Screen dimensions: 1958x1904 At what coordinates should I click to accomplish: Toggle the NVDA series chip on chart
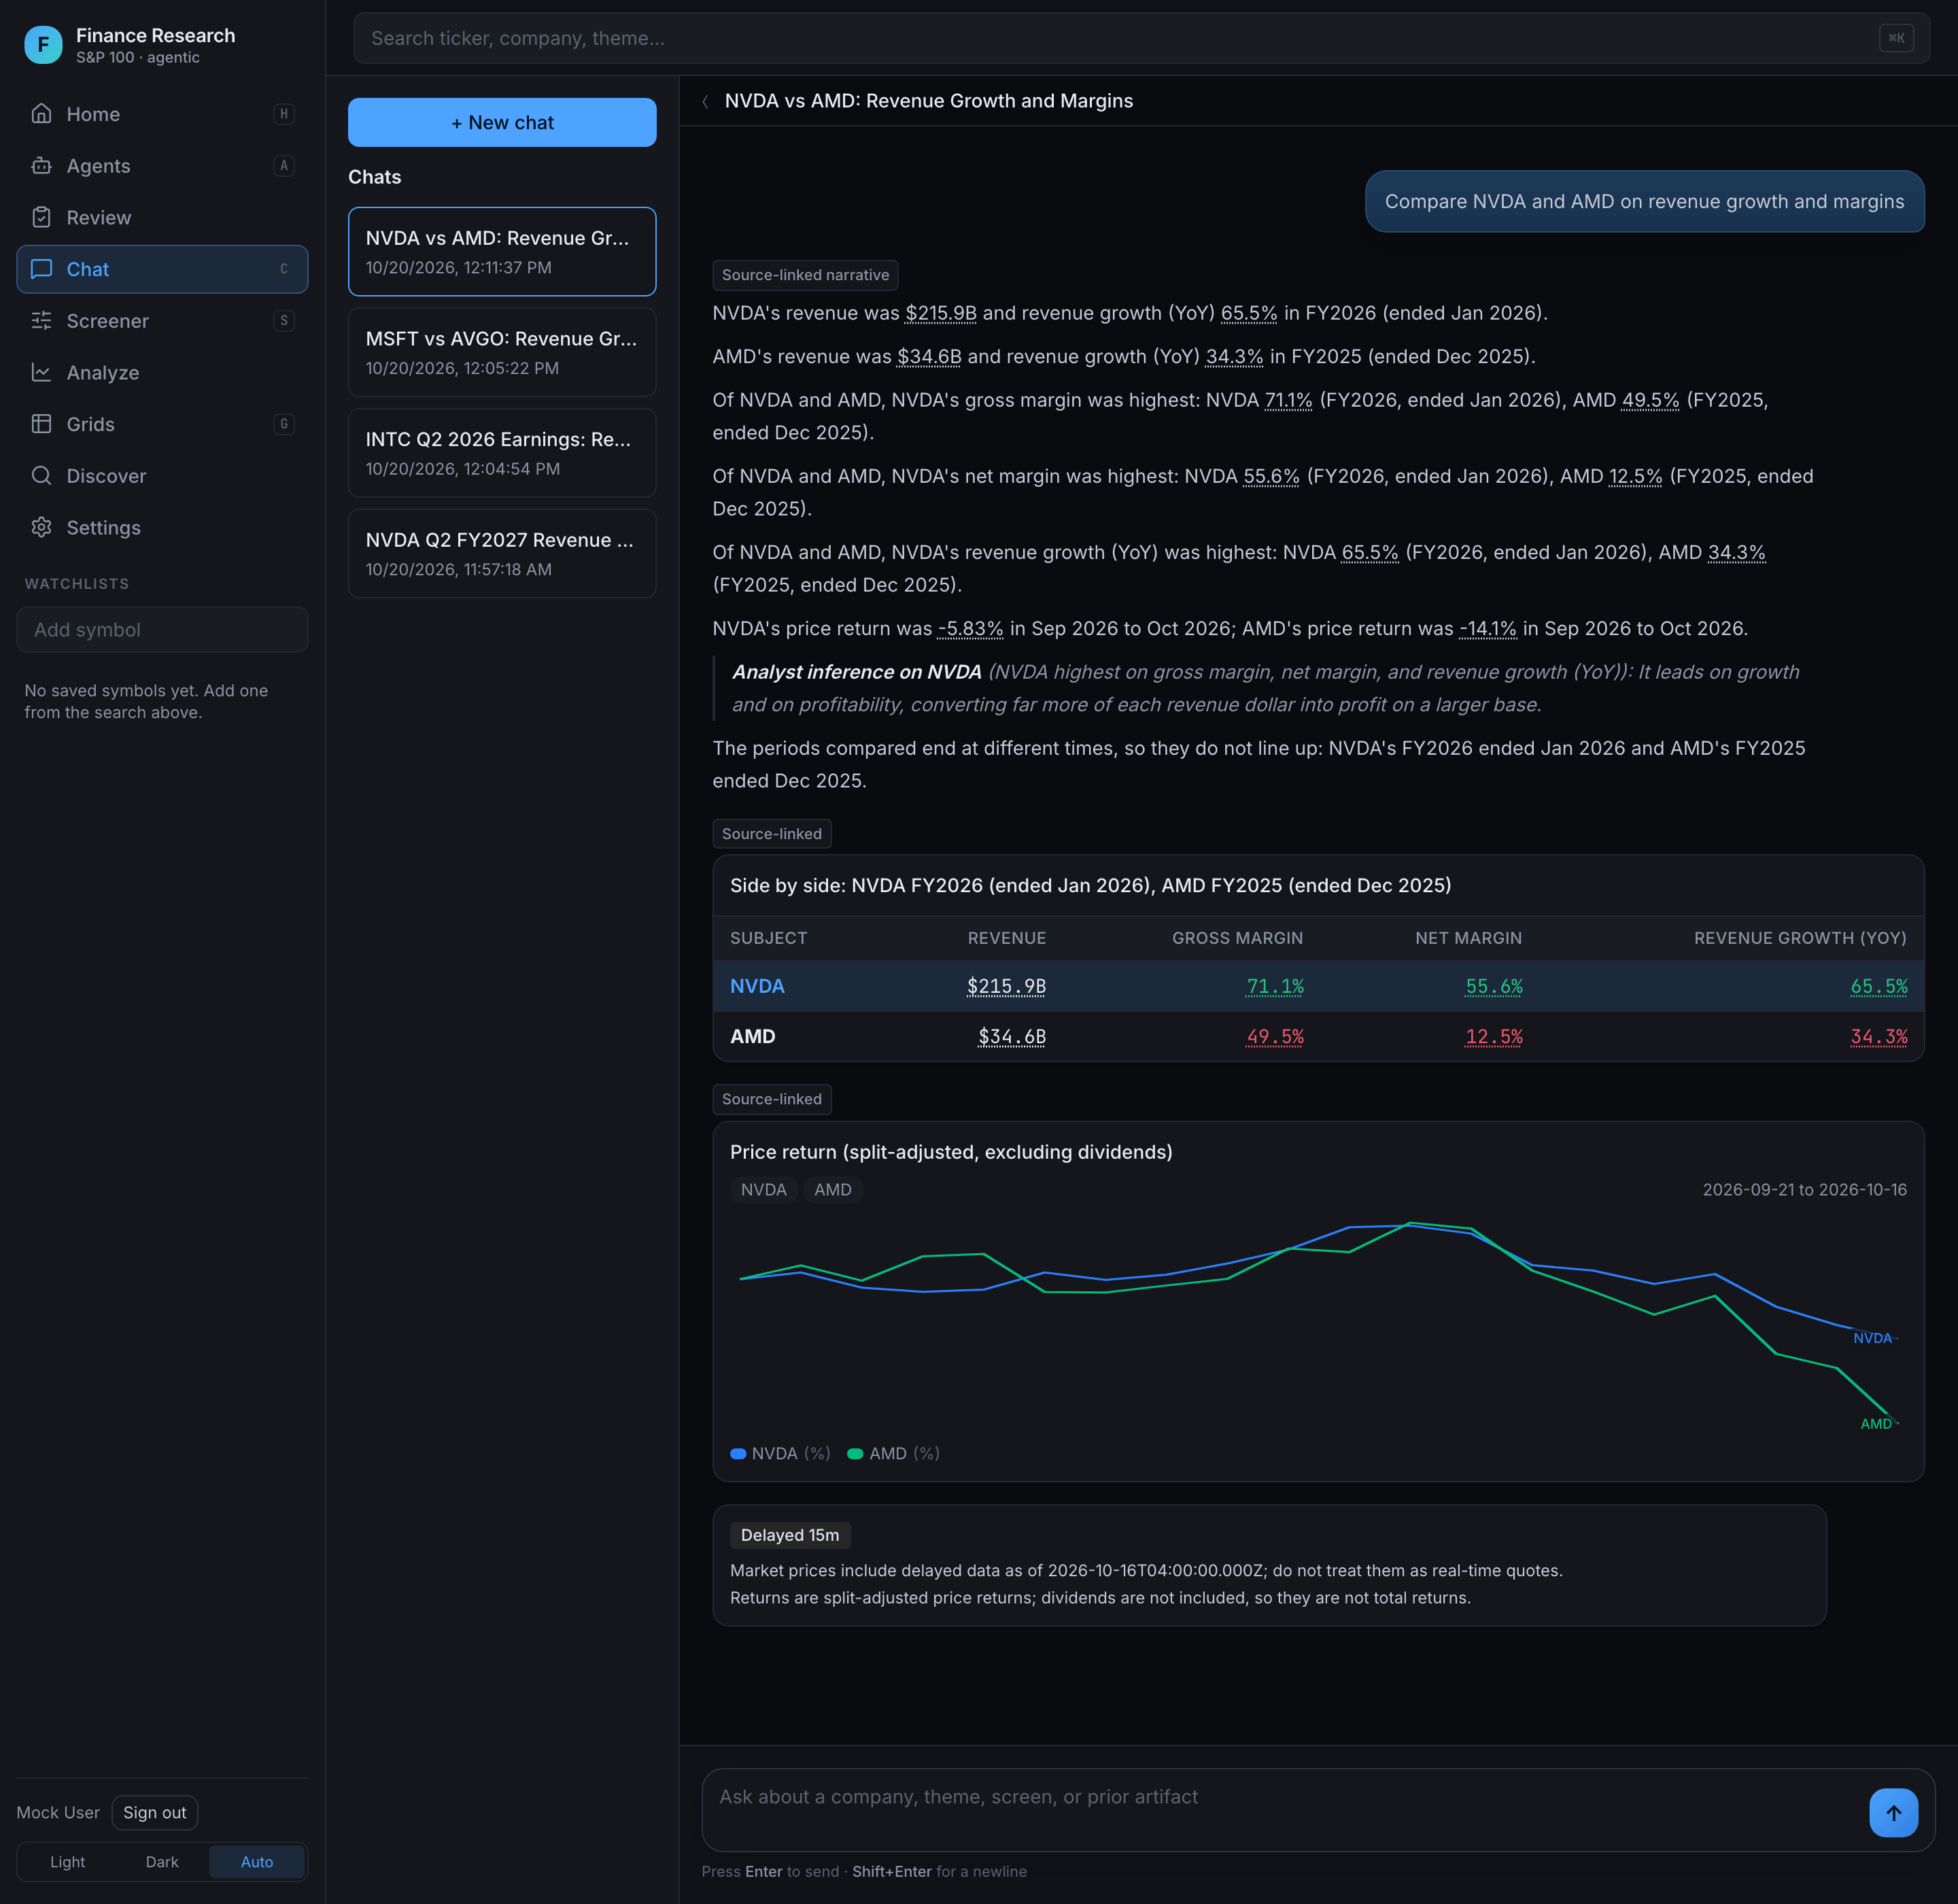click(763, 1189)
